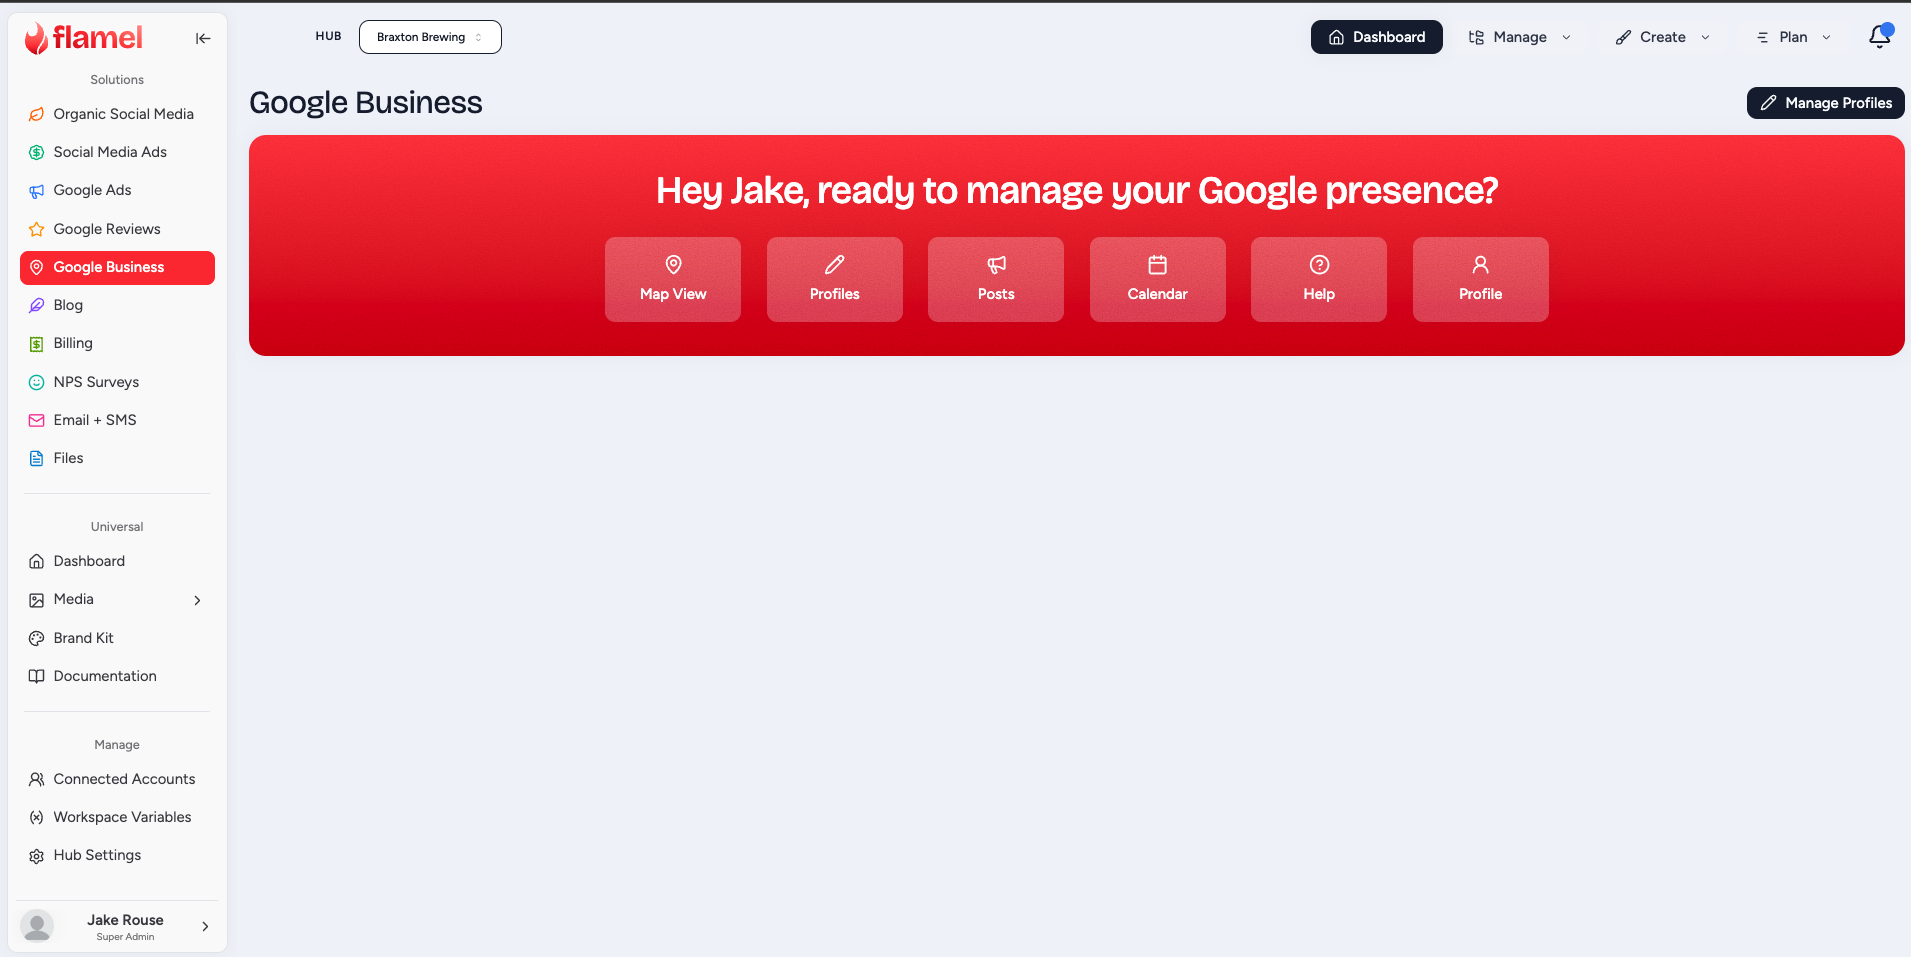
Task: Click the Billing dollar icon
Action: click(37, 344)
